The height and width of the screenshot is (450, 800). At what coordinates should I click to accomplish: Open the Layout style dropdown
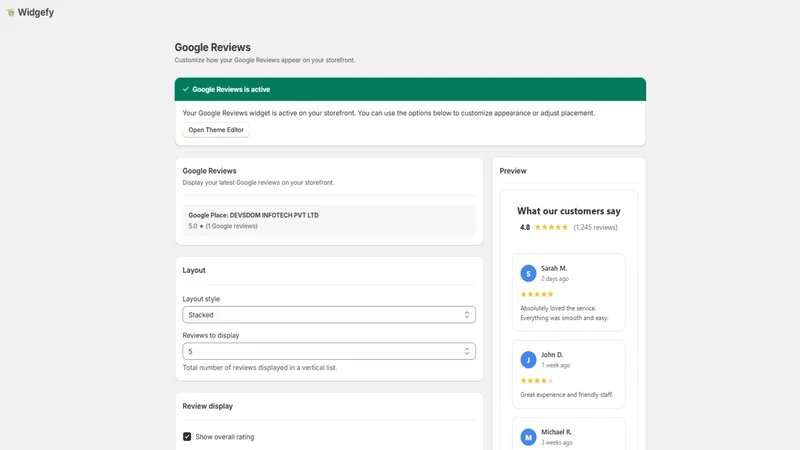click(x=329, y=315)
